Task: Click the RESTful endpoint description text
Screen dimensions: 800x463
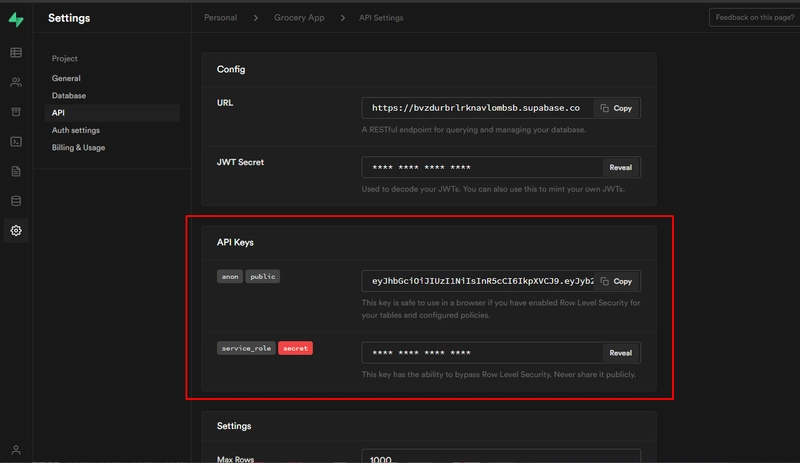Action: 473,130
